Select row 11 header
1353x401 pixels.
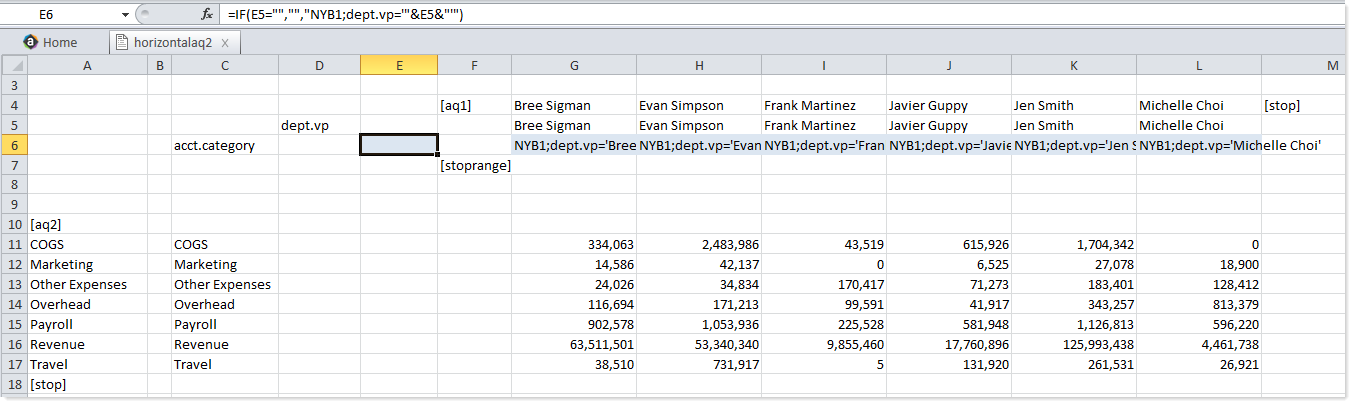[14, 244]
